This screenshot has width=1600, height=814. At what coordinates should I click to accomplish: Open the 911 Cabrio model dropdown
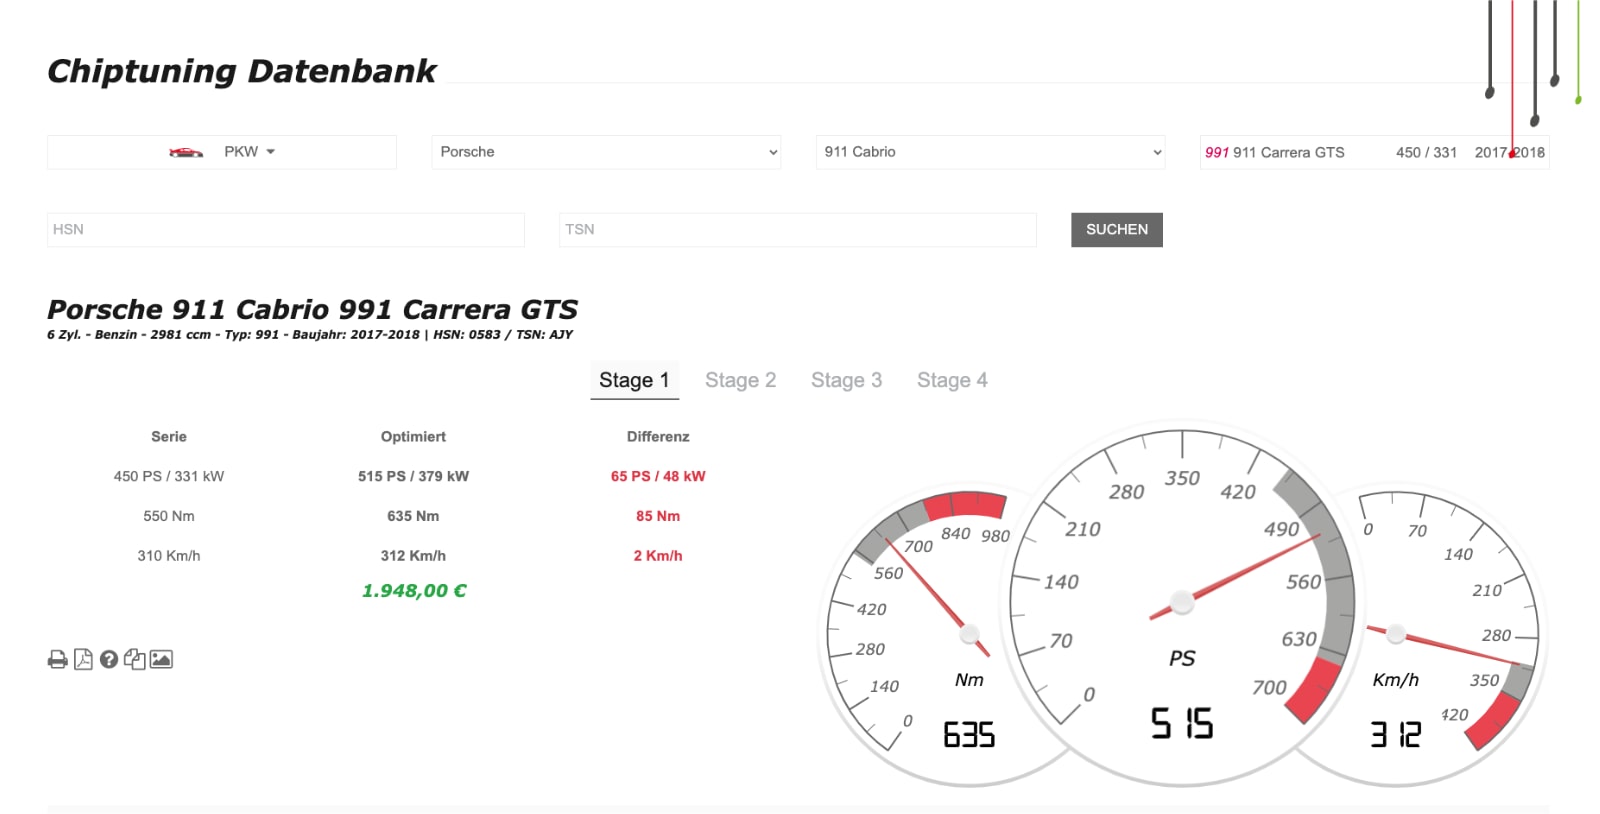coord(990,152)
